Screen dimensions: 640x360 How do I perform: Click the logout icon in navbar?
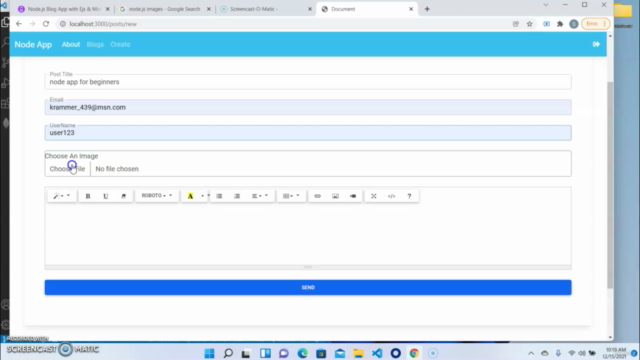tap(596, 44)
